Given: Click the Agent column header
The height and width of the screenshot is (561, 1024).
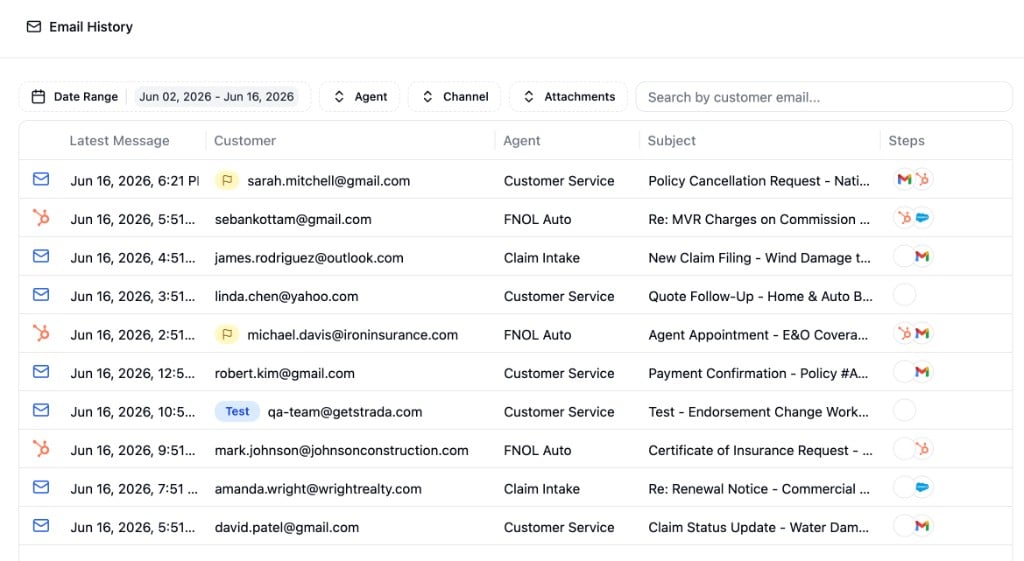Looking at the screenshot, I should point(522,140).
